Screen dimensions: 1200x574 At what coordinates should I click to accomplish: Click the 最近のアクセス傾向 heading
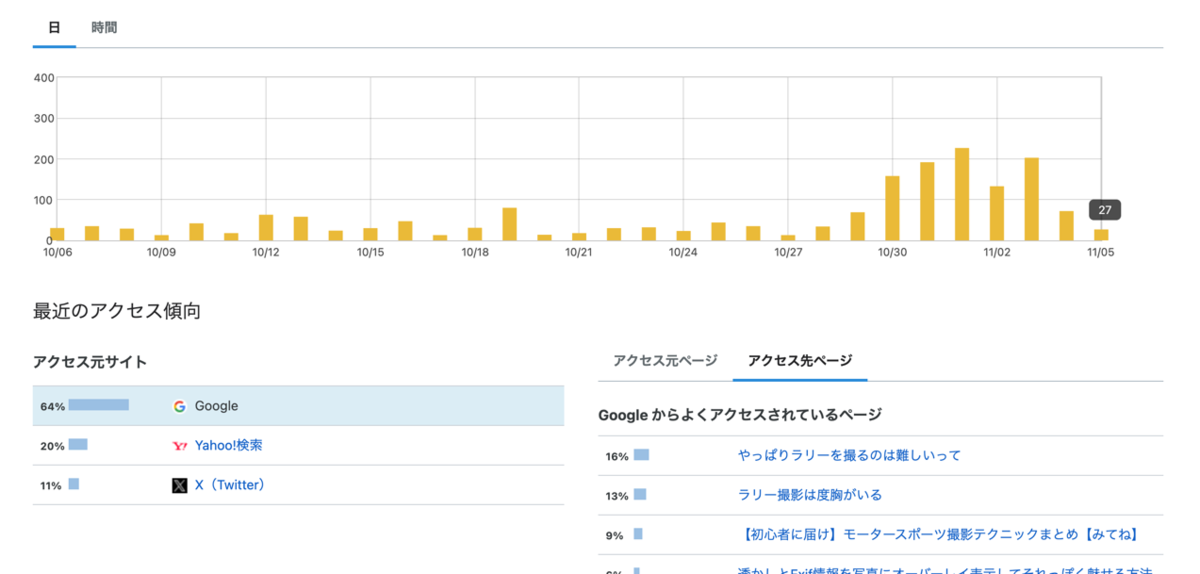point(117,311)
